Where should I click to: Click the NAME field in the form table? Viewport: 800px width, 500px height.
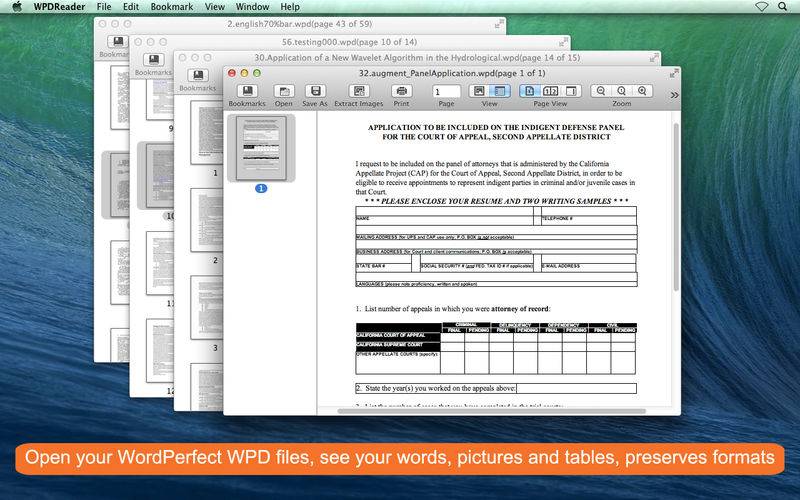tap(444, 215)
